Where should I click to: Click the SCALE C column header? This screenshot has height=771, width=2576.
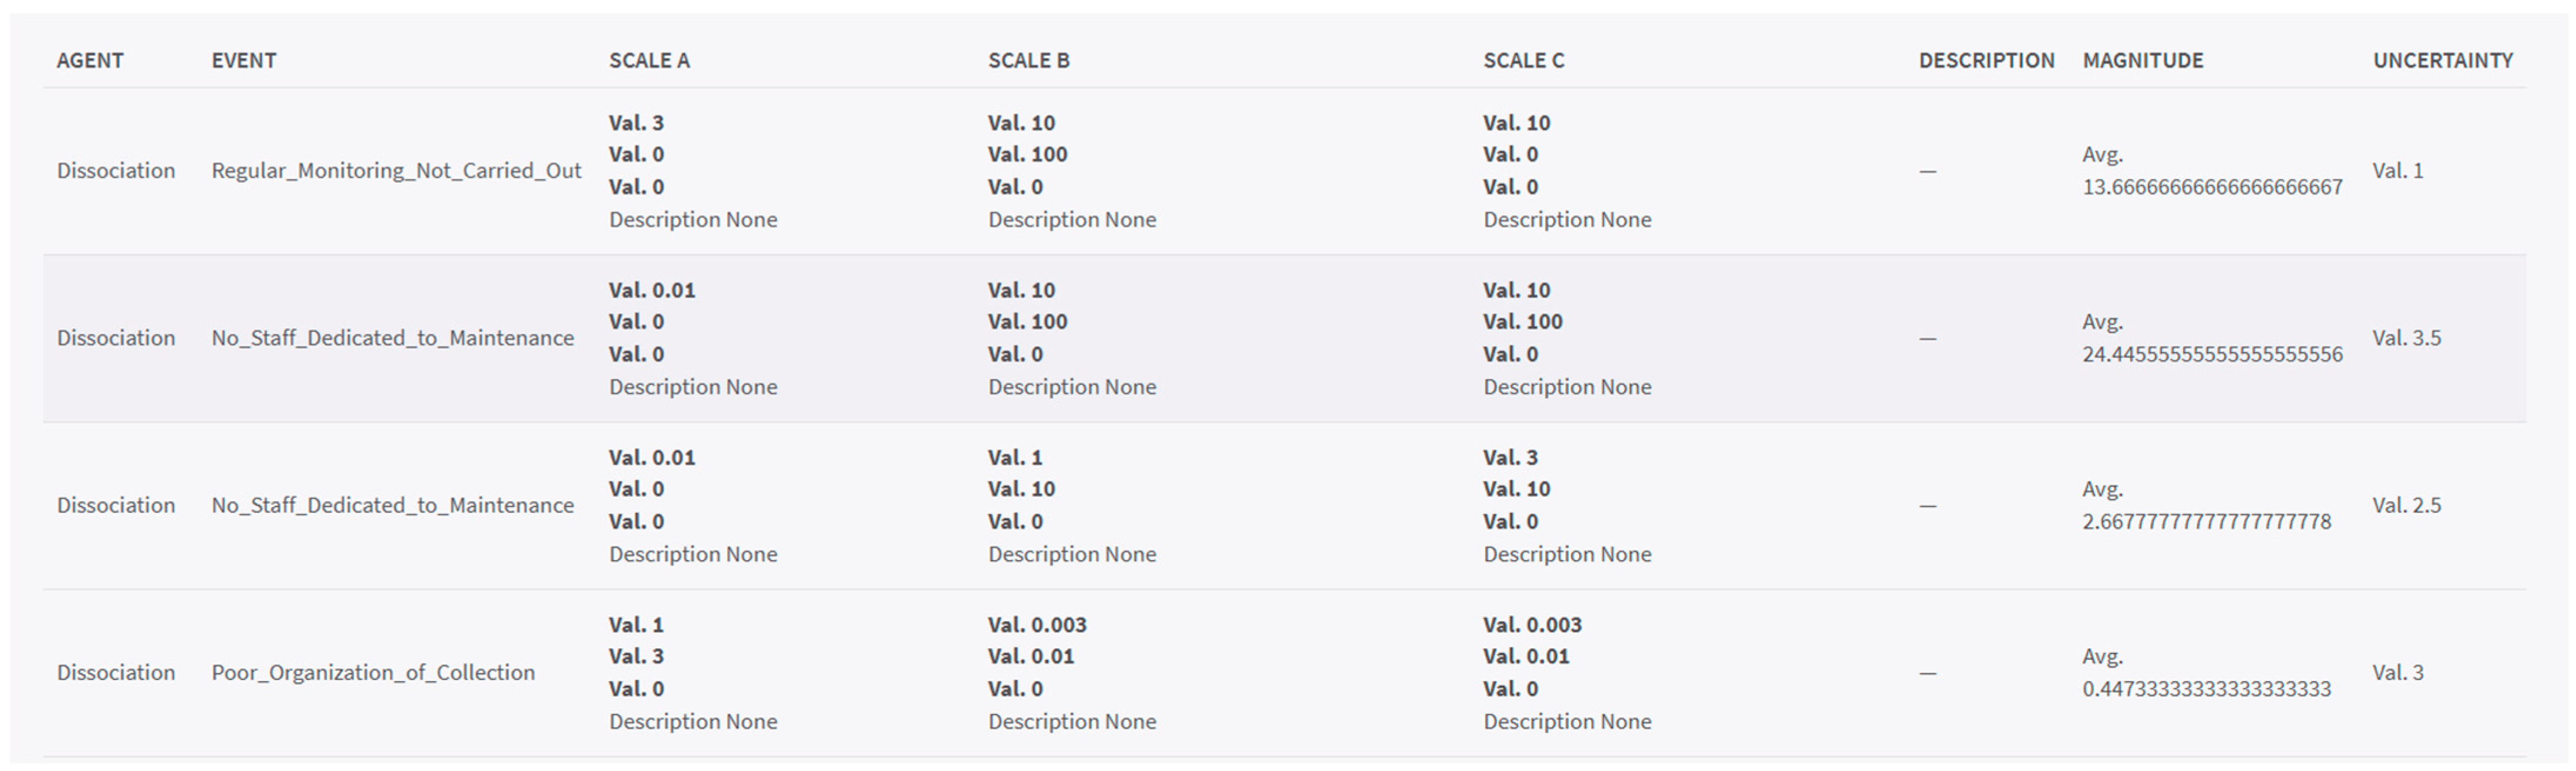pos(1523,60)
